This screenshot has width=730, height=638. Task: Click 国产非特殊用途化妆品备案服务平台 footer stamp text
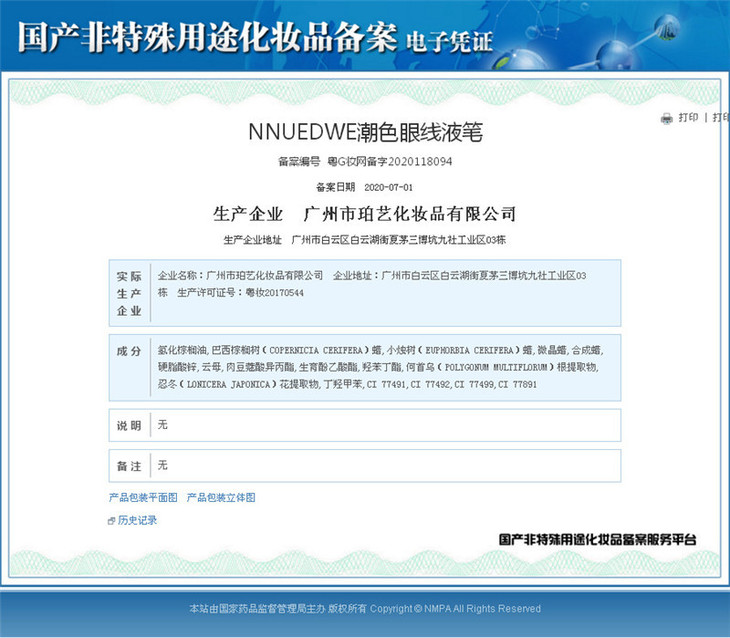coord(597,540)
